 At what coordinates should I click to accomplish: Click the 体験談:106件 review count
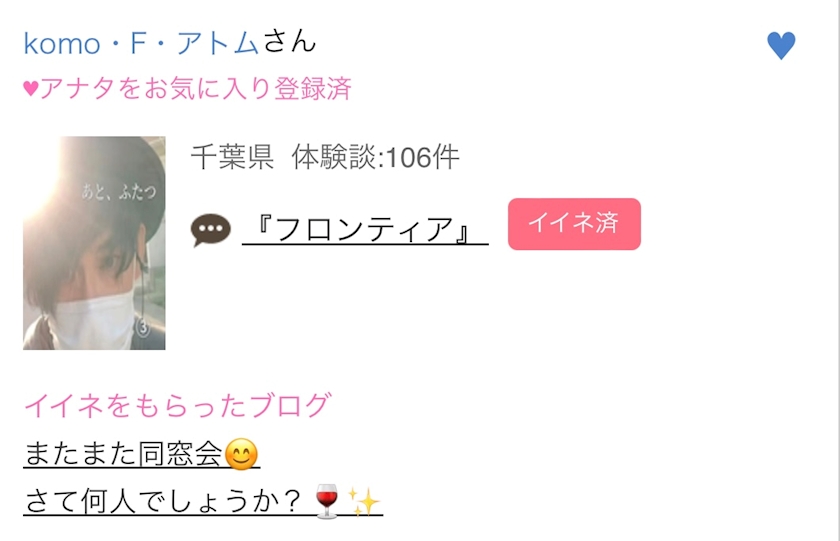(x=375, y=157)
